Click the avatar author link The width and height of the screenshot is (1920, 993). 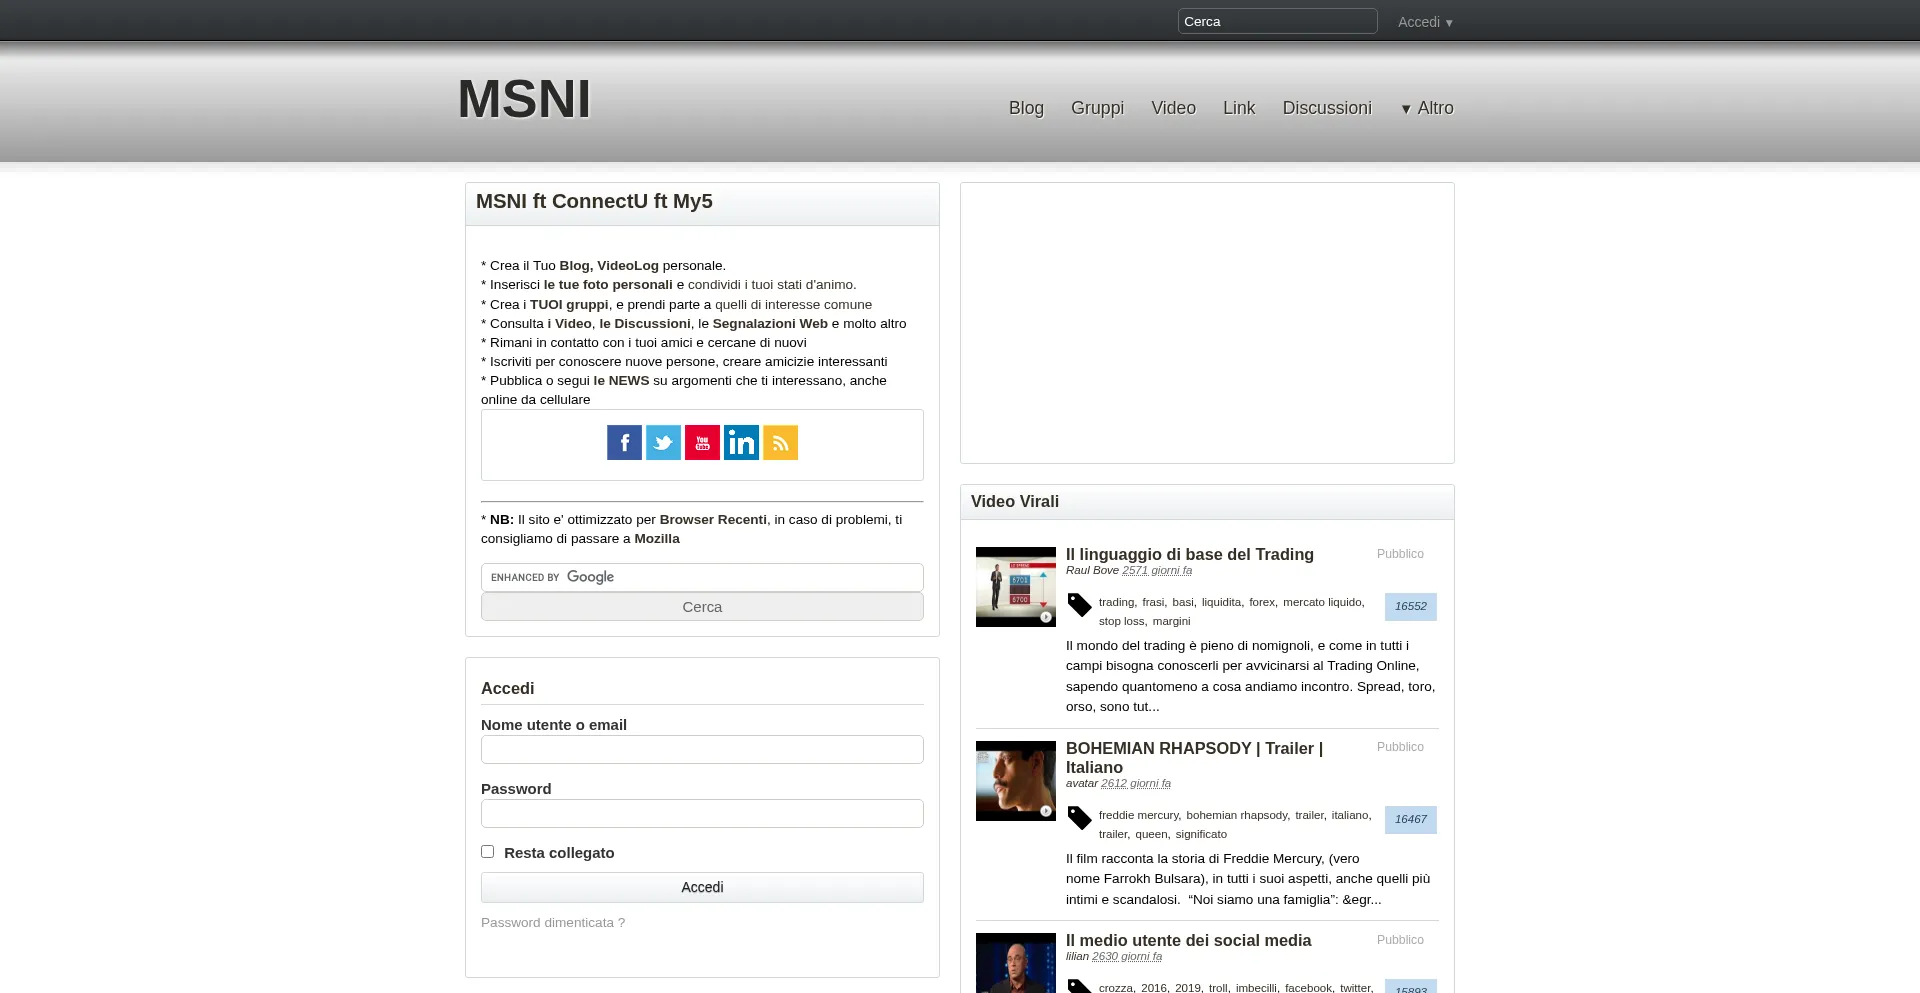[1082, 783]
